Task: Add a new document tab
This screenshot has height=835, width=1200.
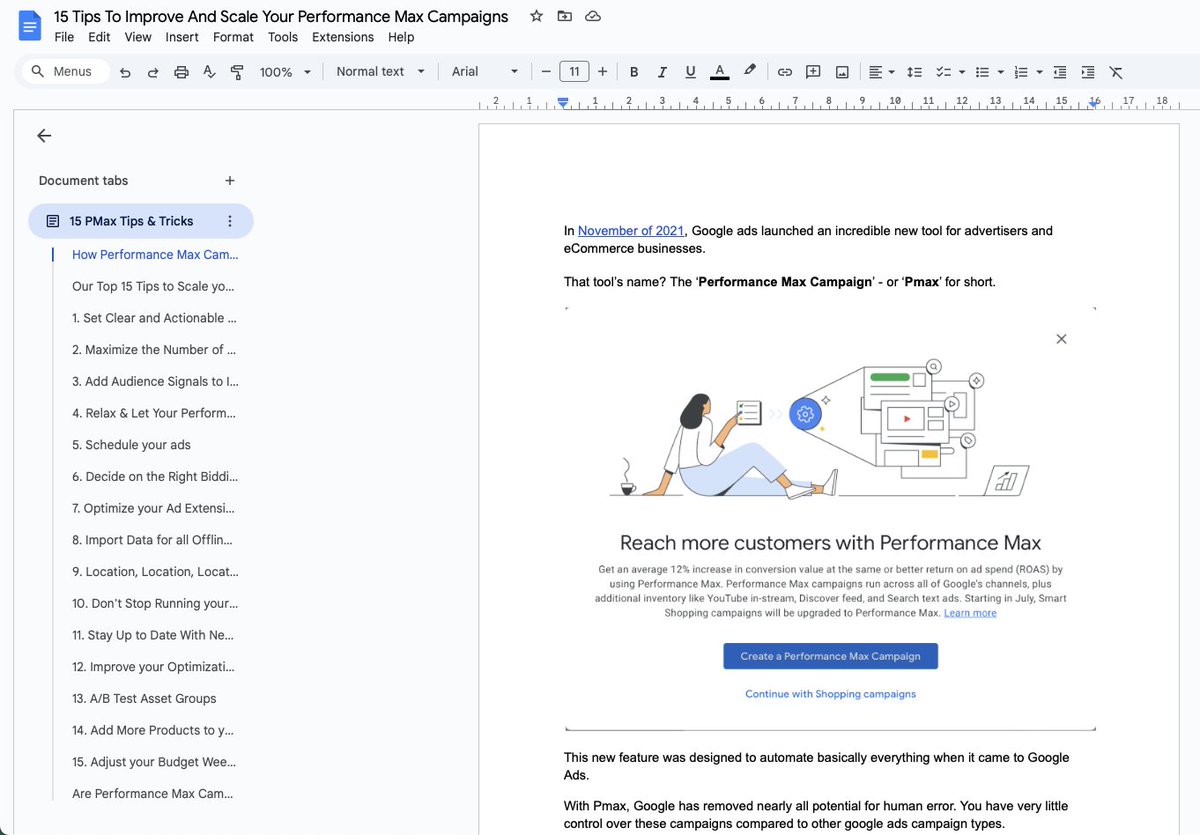Action: click(x=230, y=181)
